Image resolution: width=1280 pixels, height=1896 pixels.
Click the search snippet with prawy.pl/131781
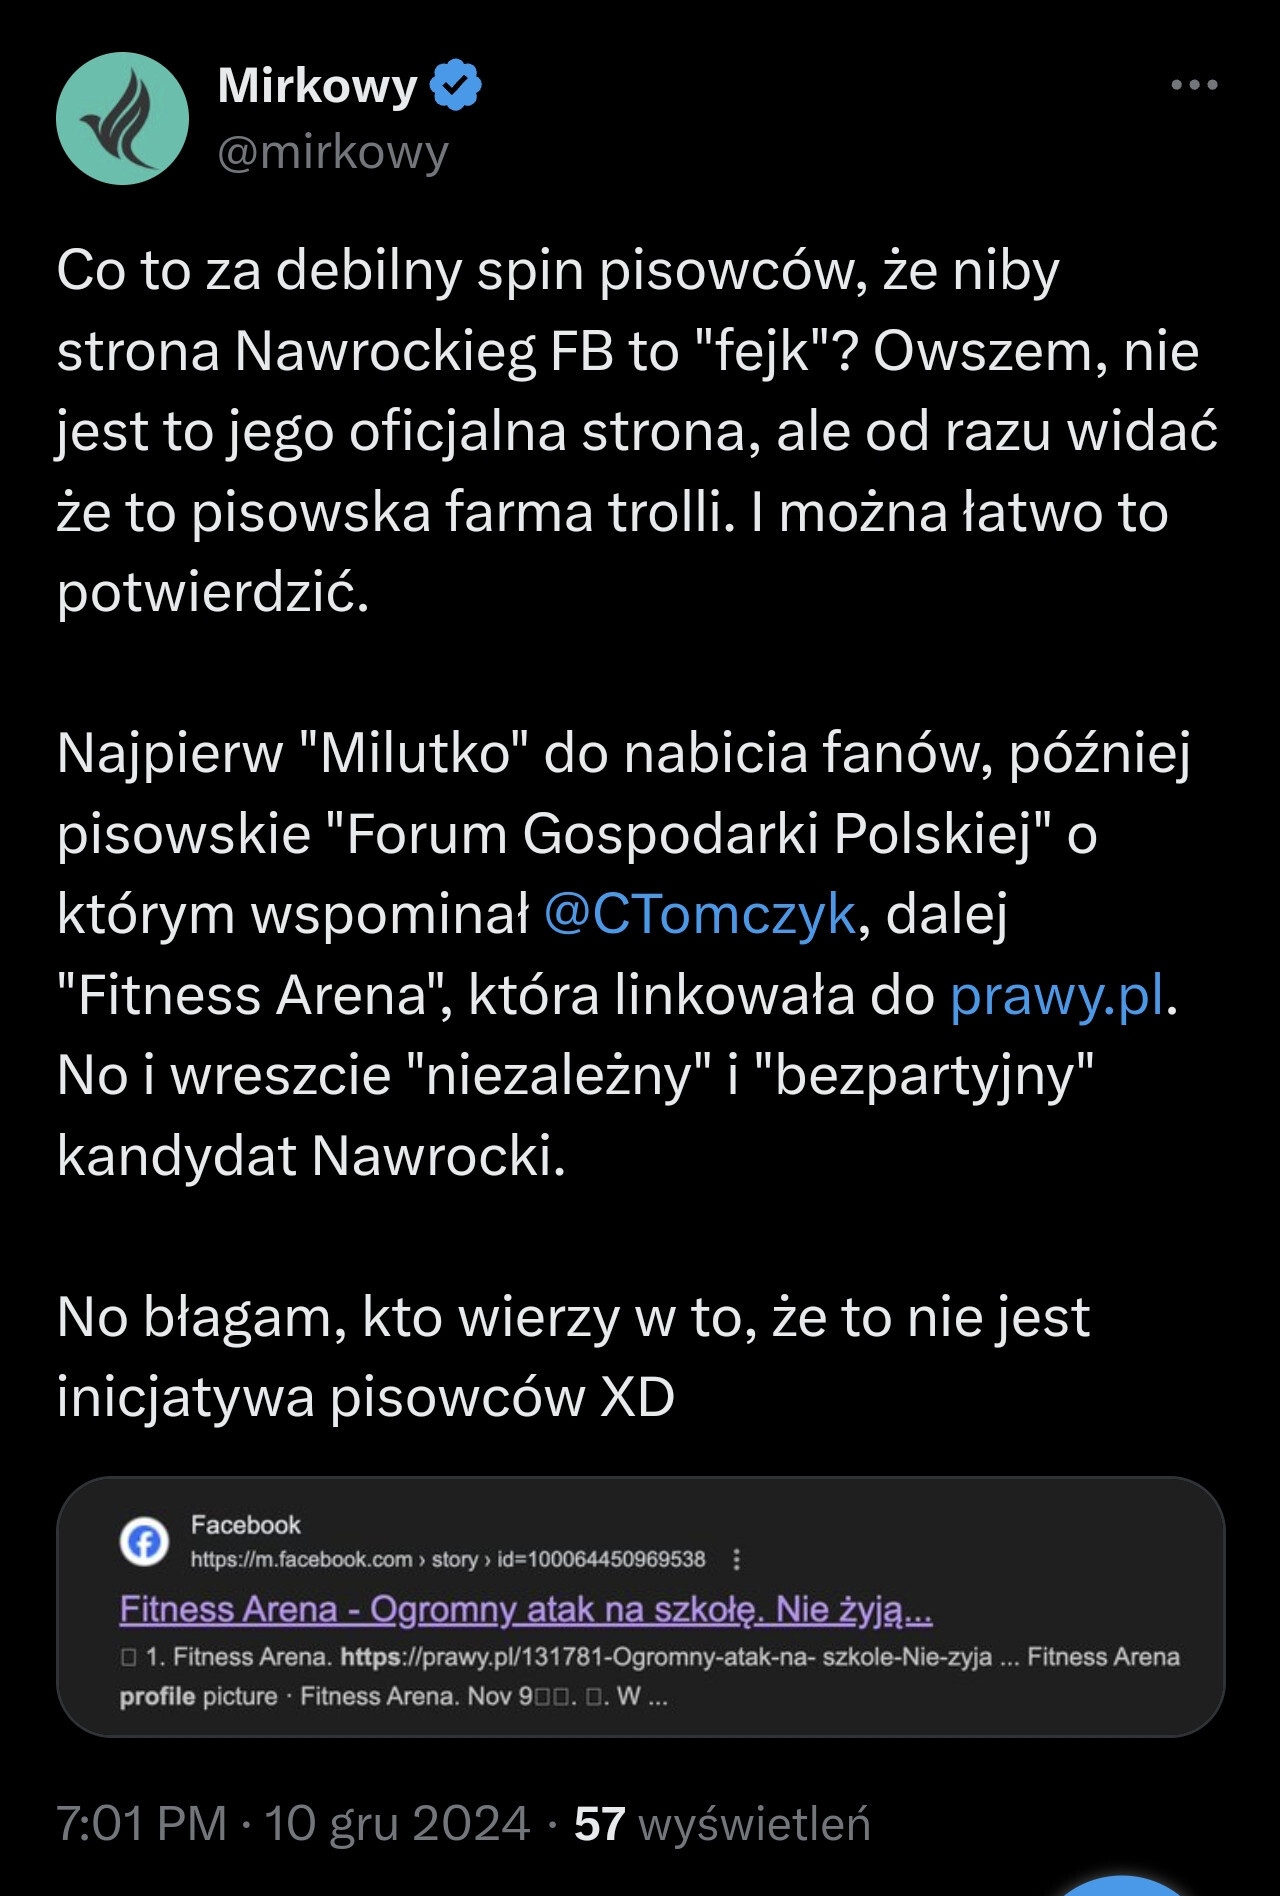click(650, 1657)
